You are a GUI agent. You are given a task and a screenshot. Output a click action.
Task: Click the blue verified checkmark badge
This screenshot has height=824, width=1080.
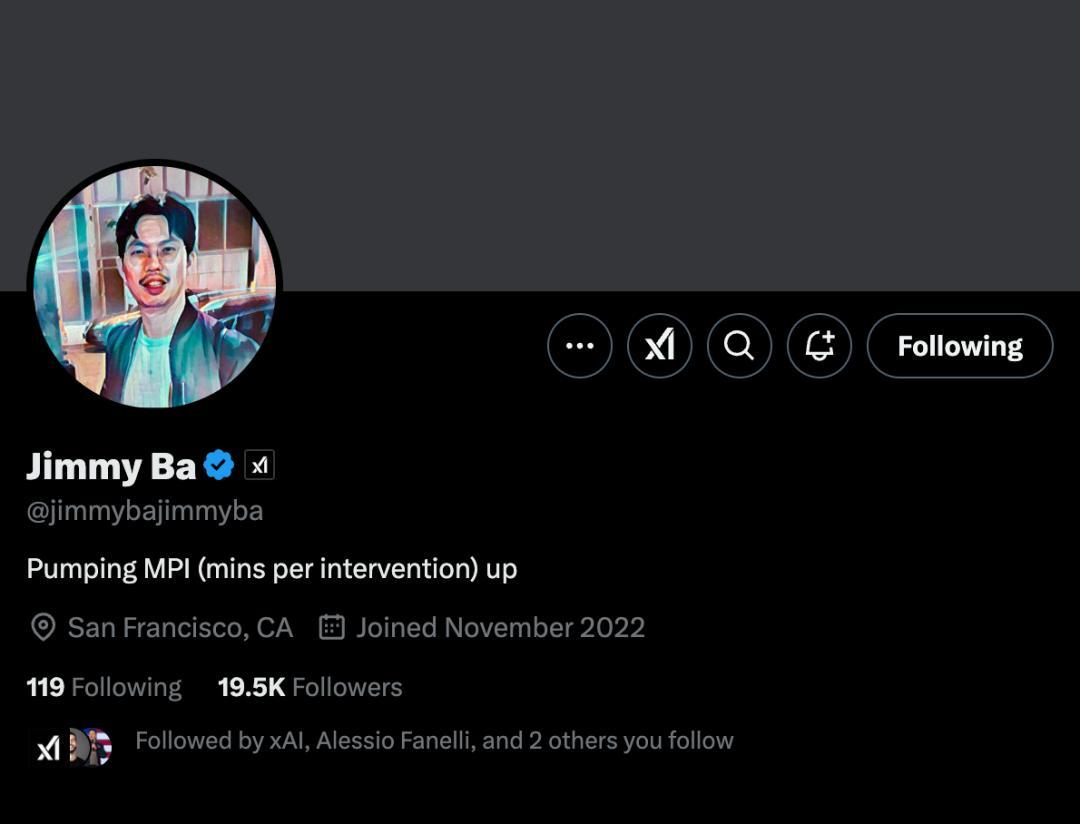tap(219, 465)
